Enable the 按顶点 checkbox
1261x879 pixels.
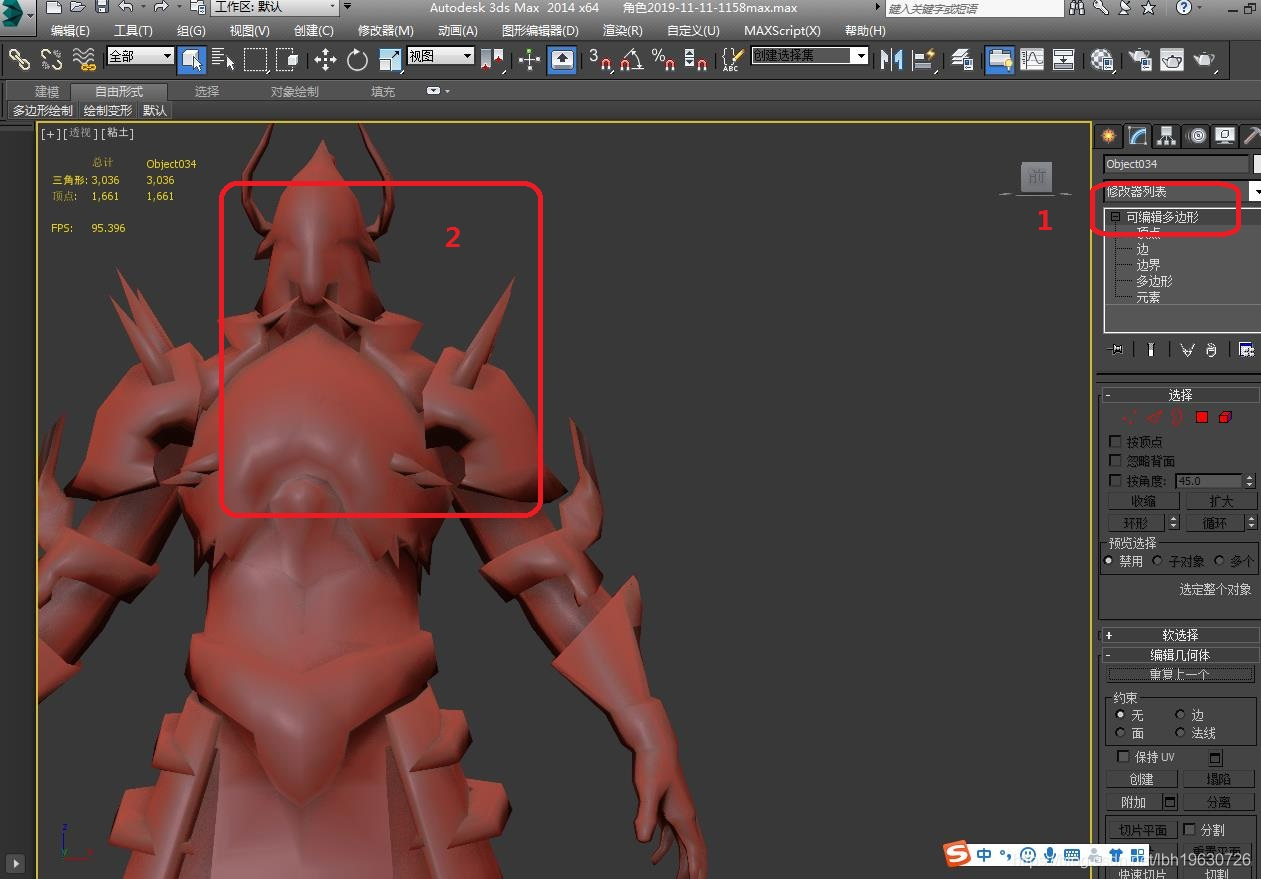[1116, 441]
